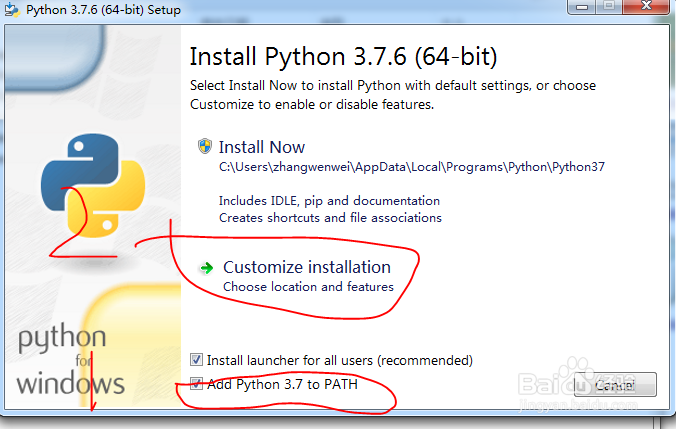Toggle Add Python 3.7 to PATH checkbox
676x429 pixels.
click(x=196, y=383)
